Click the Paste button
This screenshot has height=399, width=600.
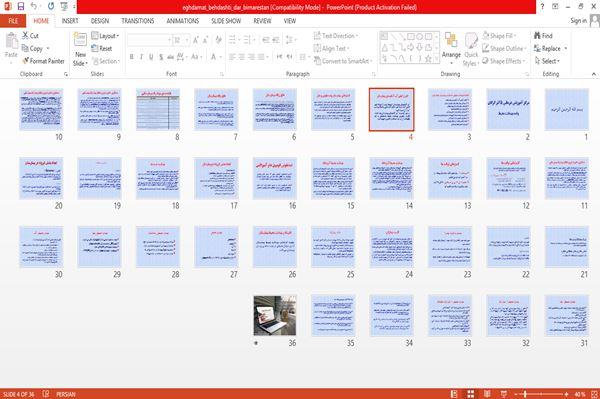click(x=11, y=46)
